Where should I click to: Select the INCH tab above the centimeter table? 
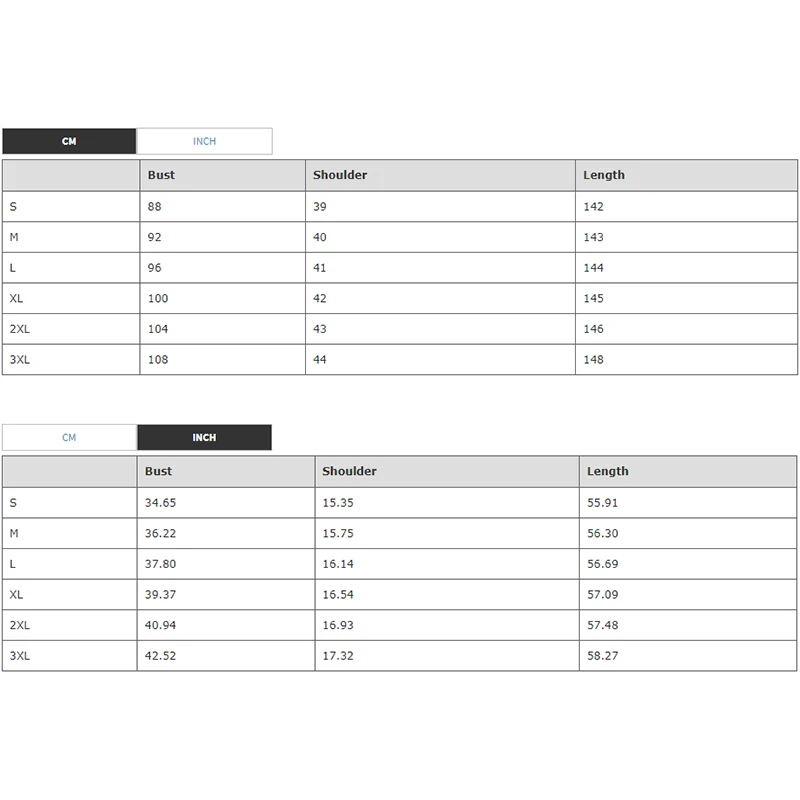(204, 141)
